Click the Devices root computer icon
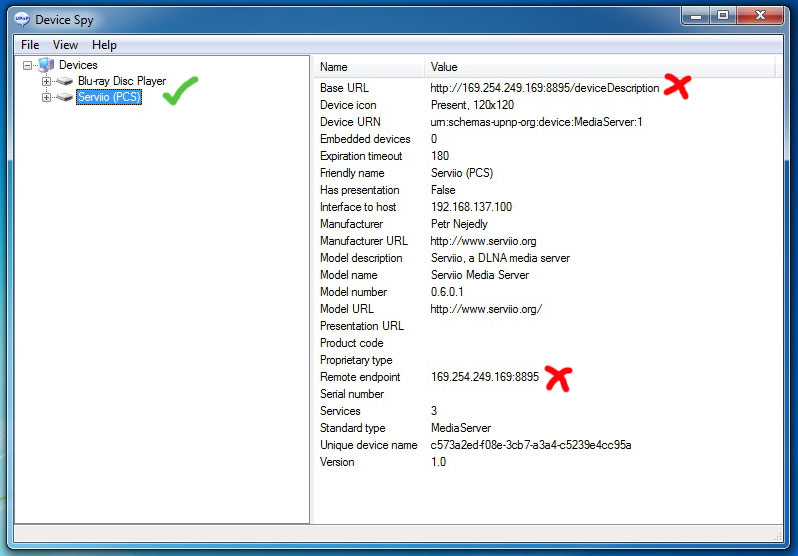798x556 pixels. (x=46, y=65)
